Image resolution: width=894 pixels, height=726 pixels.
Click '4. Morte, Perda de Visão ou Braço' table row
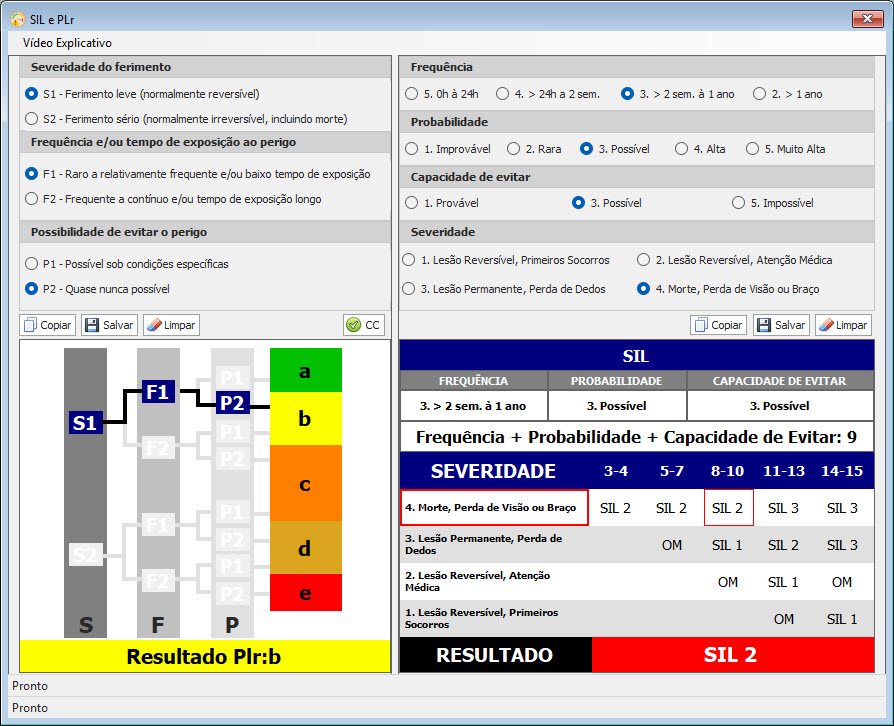(637, 508)
